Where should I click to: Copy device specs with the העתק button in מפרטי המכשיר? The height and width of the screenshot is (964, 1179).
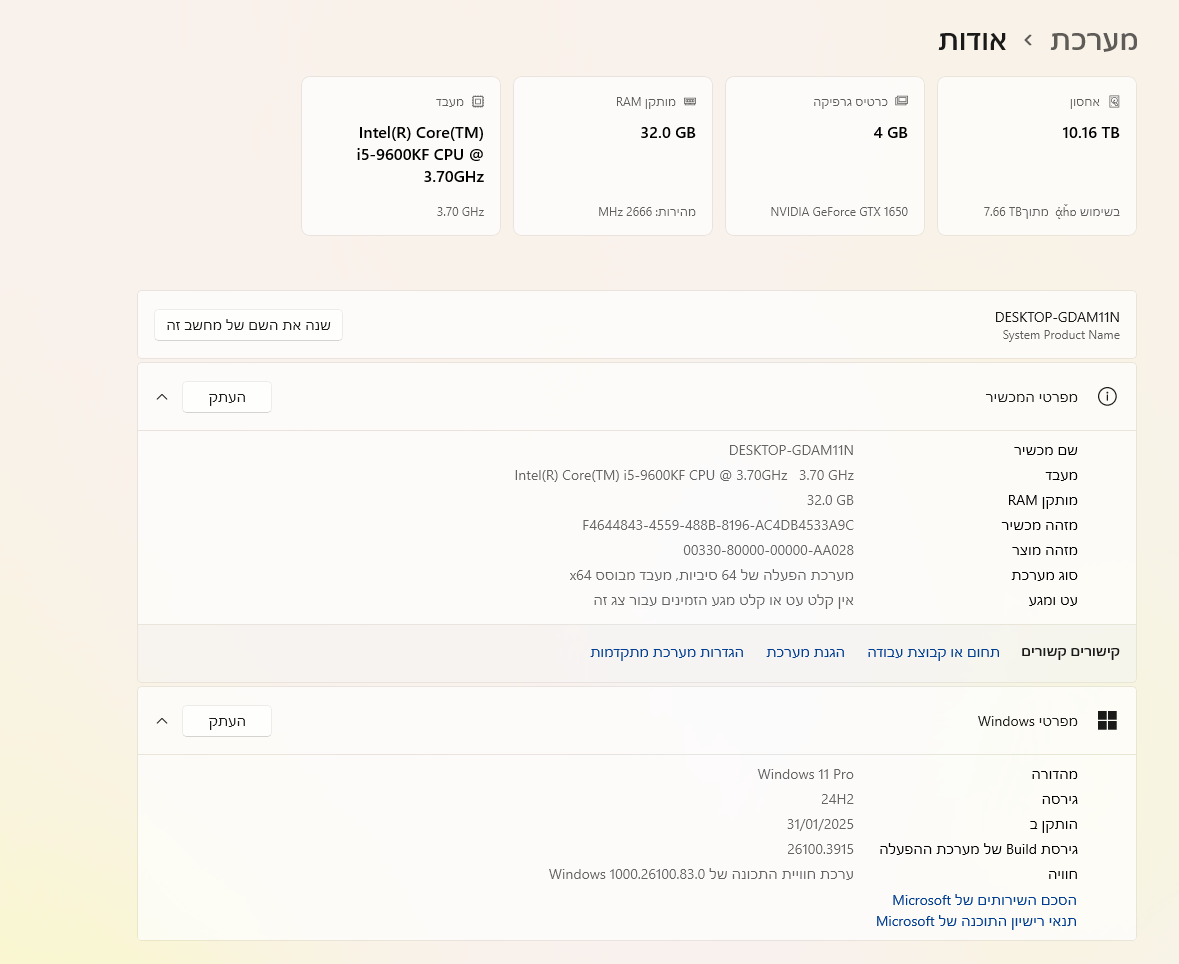pos(227,397)
